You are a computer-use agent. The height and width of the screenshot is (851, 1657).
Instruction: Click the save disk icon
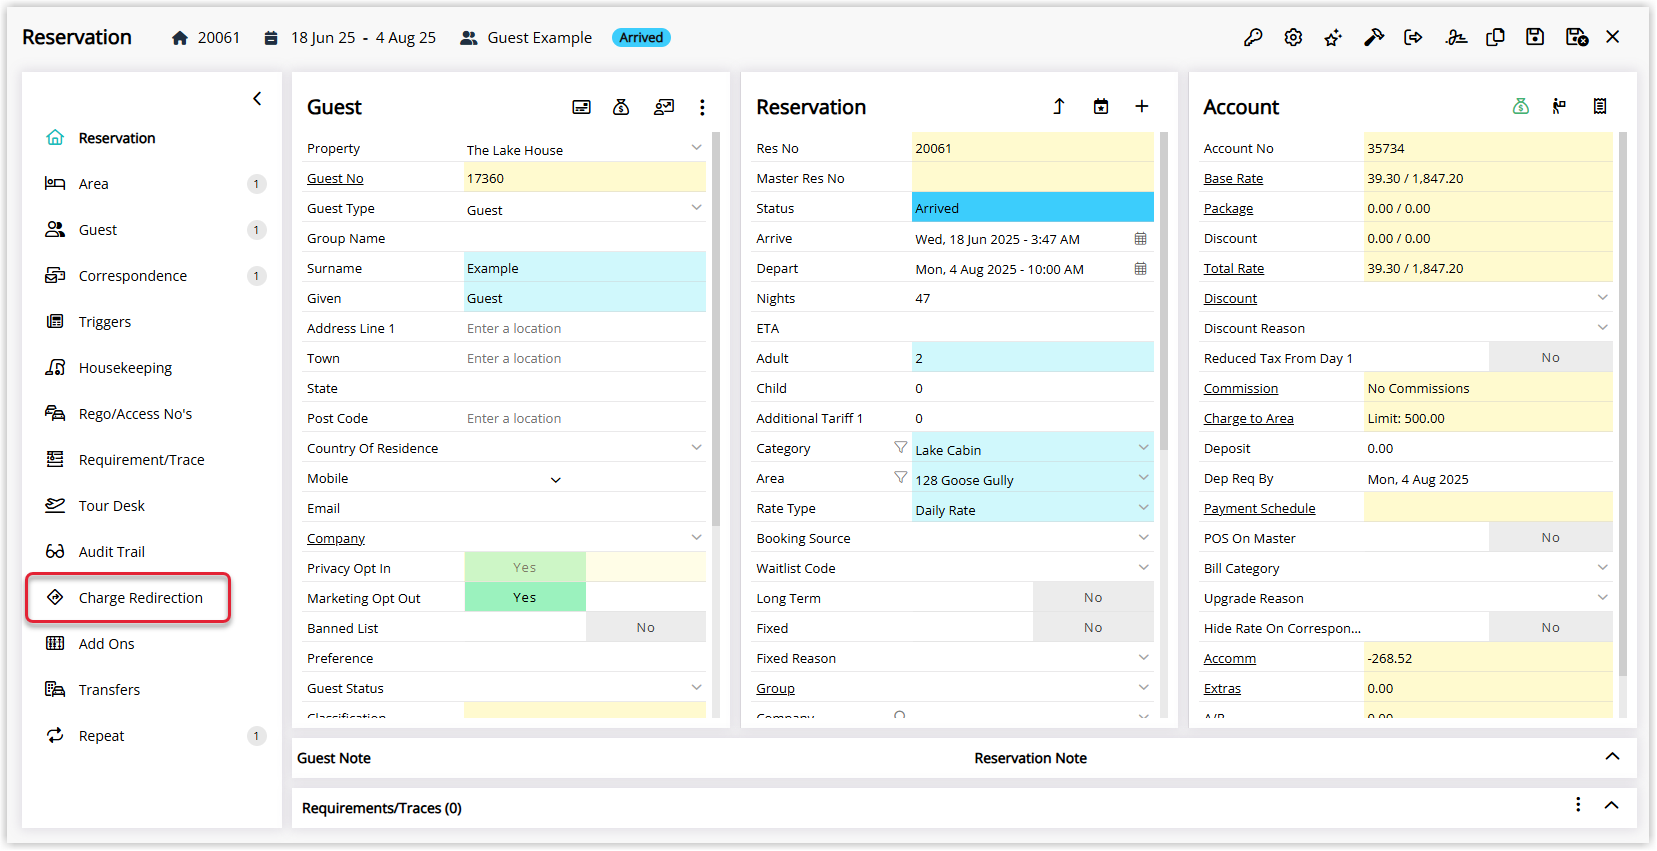point(1535,37)
